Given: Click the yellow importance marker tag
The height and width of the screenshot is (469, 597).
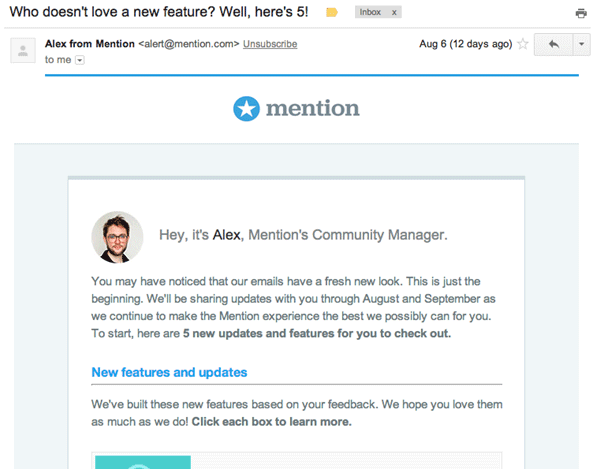Looking at the screenshot, I should click(332, 13).
